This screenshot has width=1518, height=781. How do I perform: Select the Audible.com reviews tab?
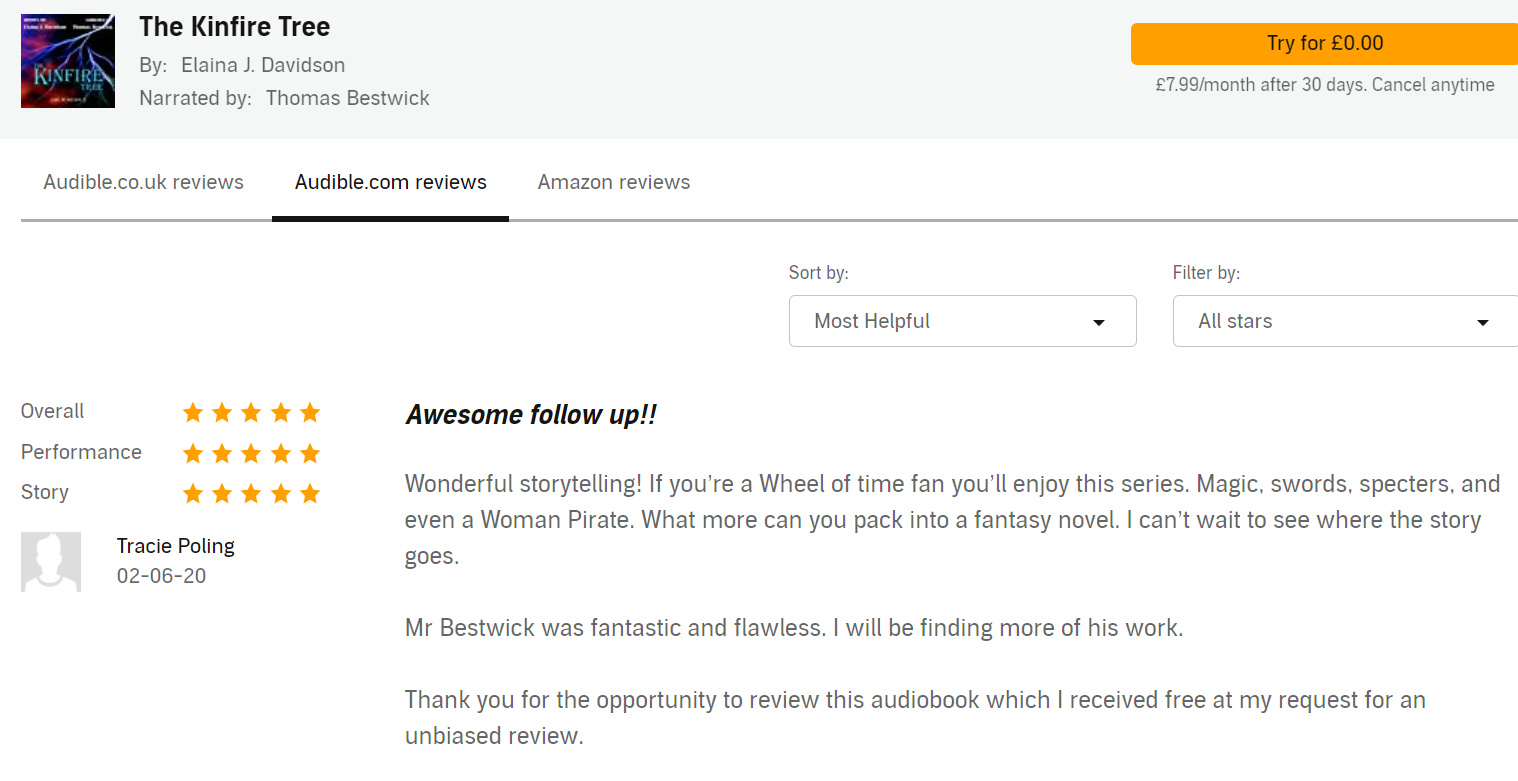[391, 182]
